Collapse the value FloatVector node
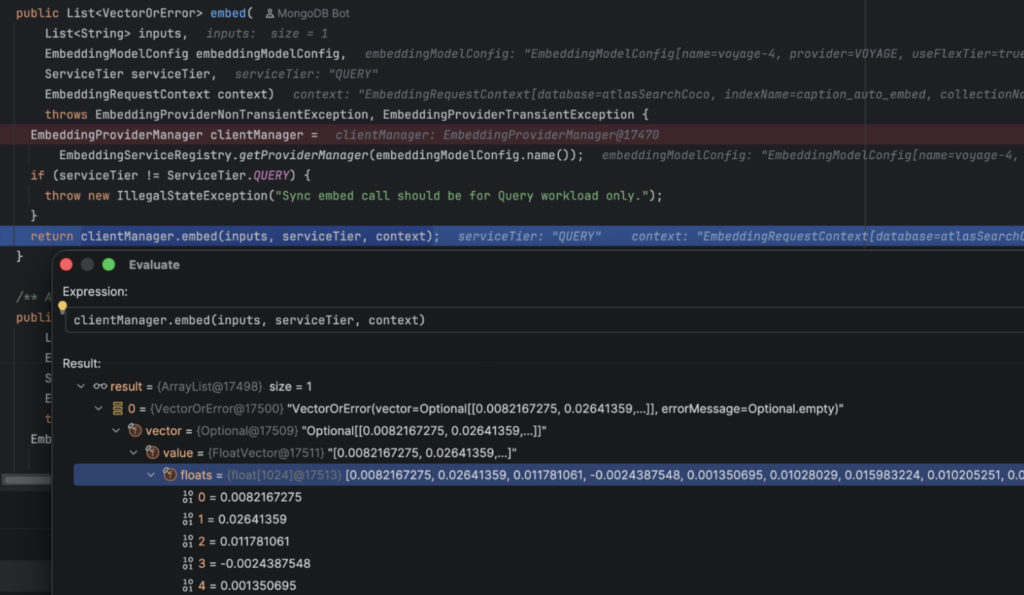1024x595 pixels. click(x=134, y=453)
